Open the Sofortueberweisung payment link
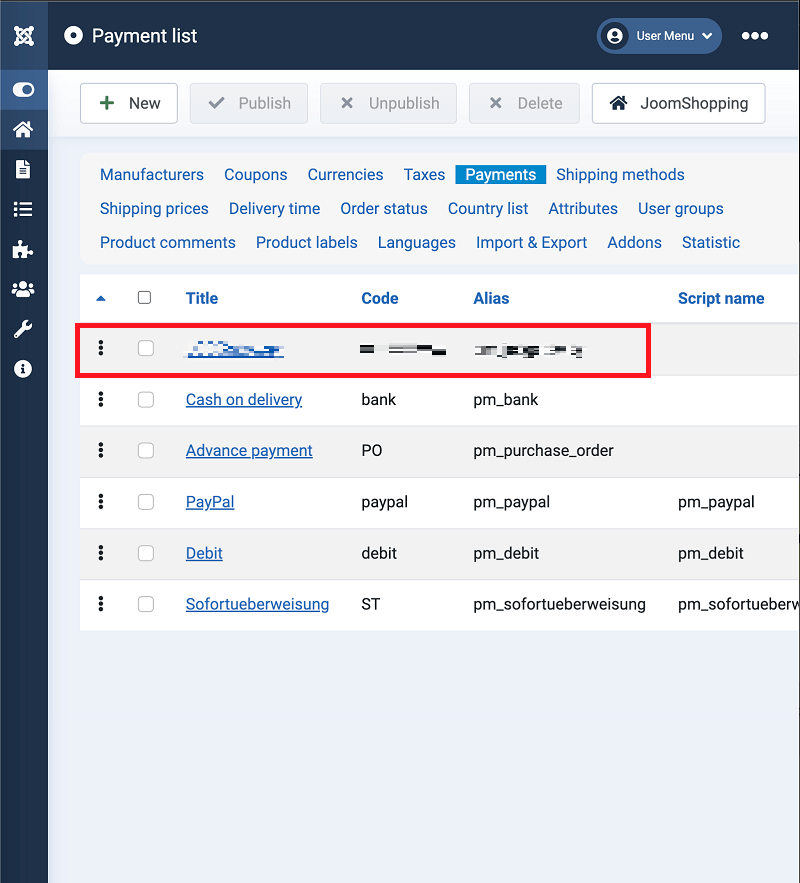Viewport: 800px width, 883px height. (x=257, y=604)
